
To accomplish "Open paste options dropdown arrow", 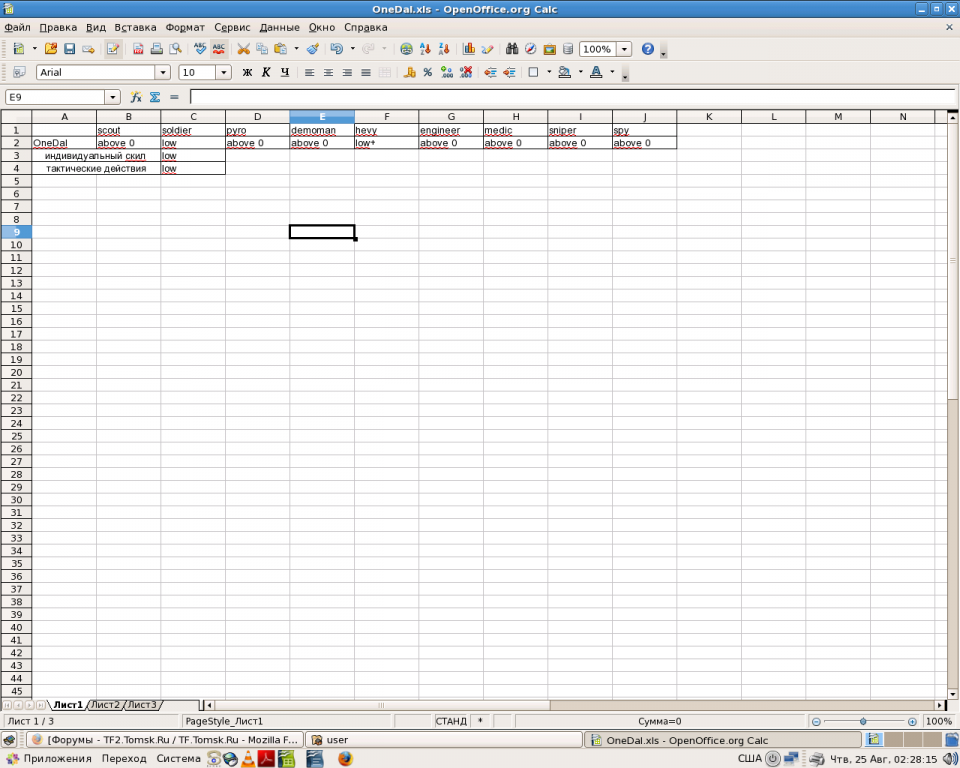I will click(x=296, y=49).
